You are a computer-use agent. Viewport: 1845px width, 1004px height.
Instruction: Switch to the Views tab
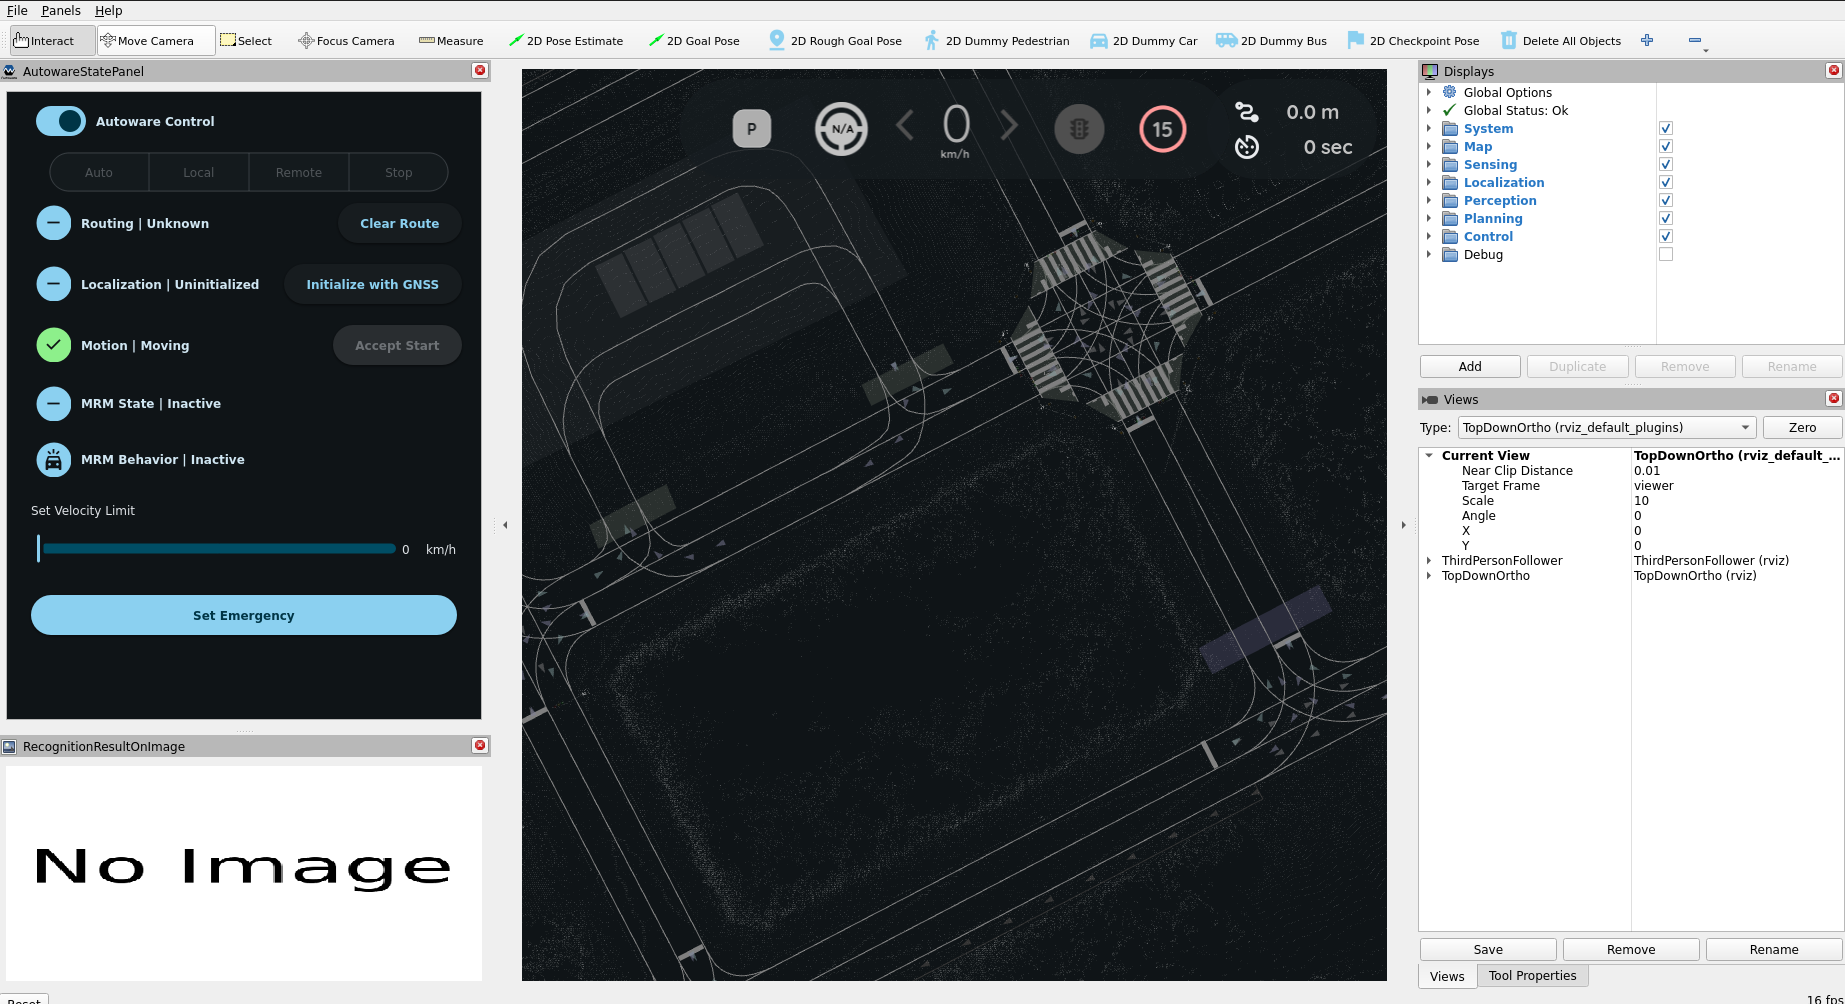click(x=1447, y=976)
